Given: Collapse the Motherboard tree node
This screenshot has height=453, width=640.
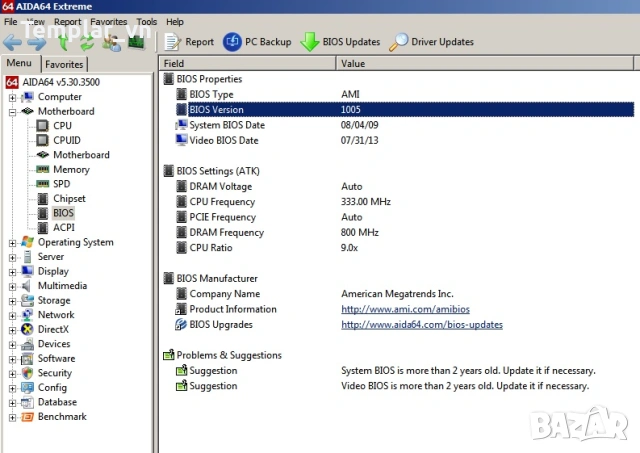Looking at the screenshot, I should click(x=13, y=112).
